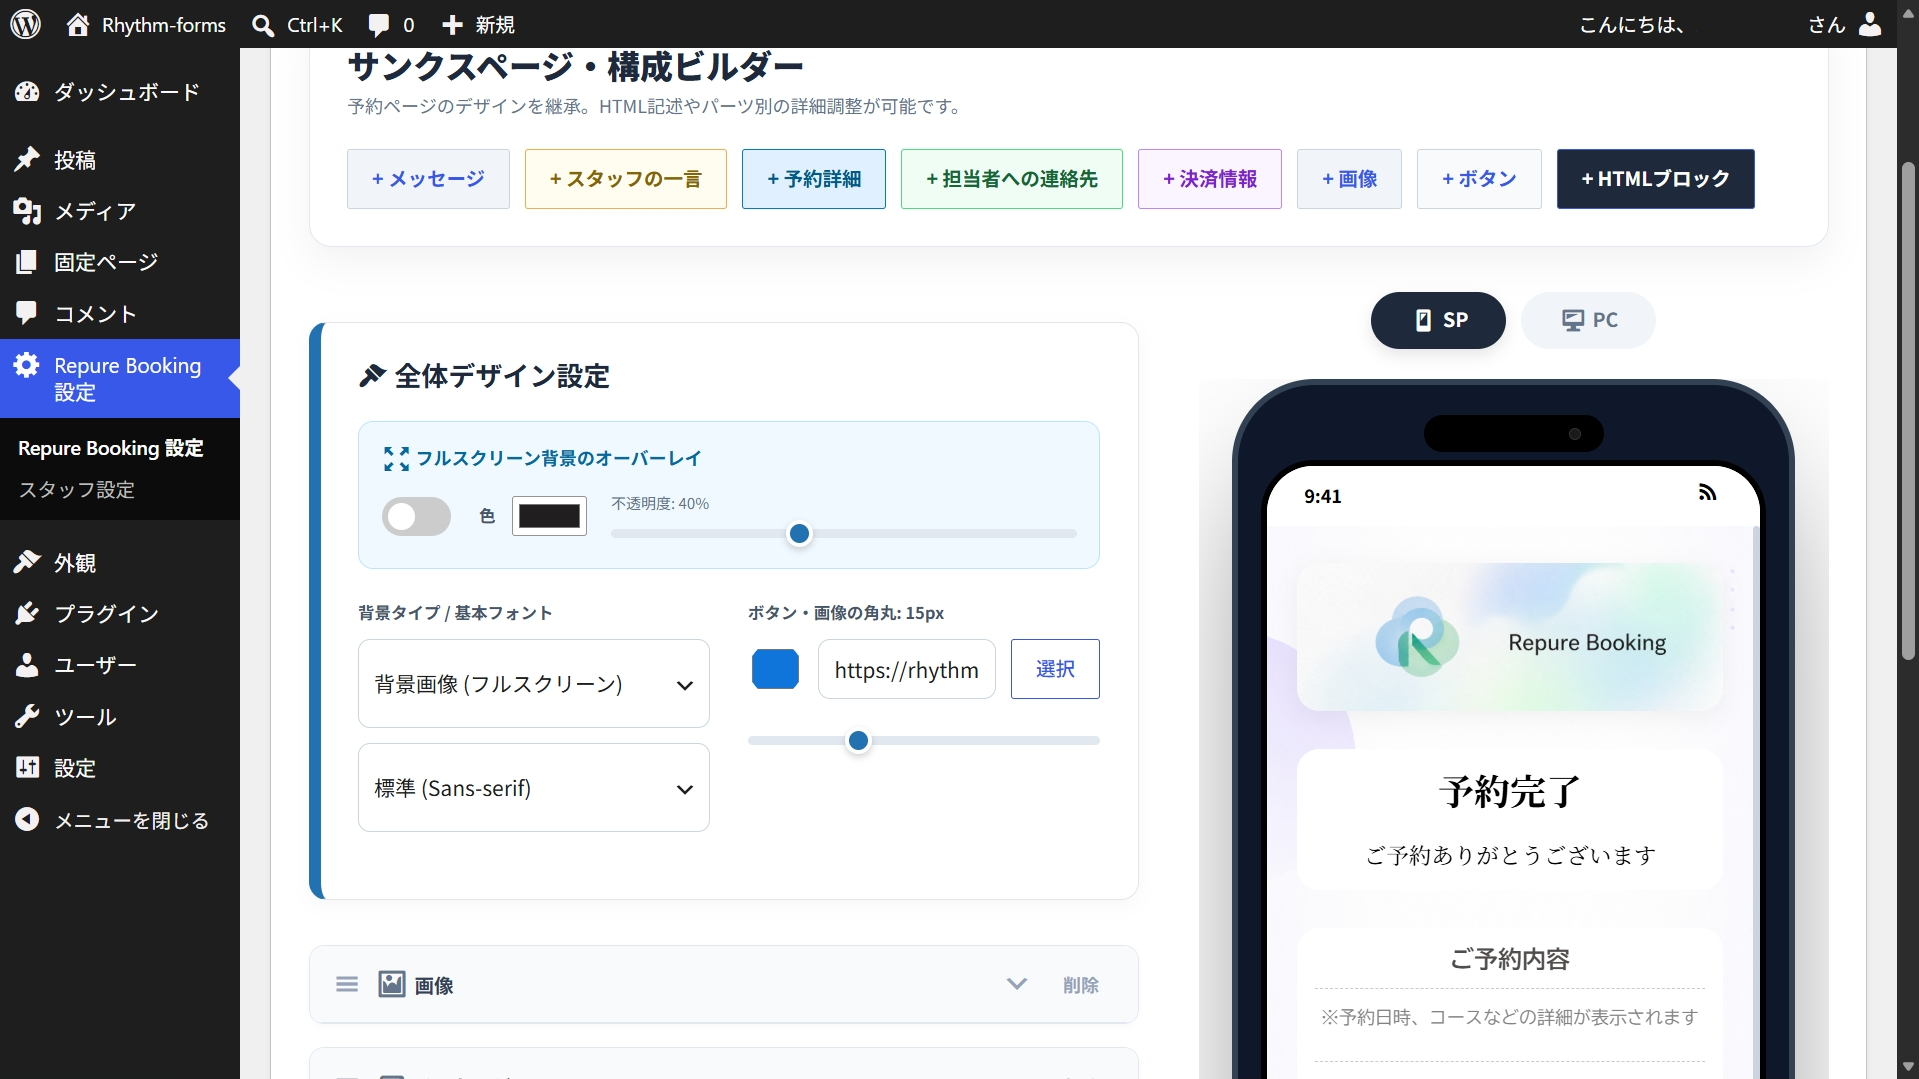This screenshot has width=1919, height=1079.
Task: Expand the 画像 block chevron
Action: [1017, 984]
